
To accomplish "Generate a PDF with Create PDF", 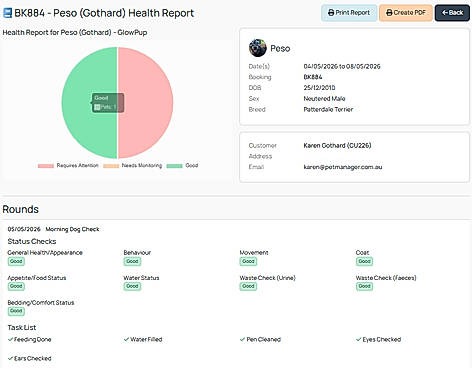I will 406,13.
